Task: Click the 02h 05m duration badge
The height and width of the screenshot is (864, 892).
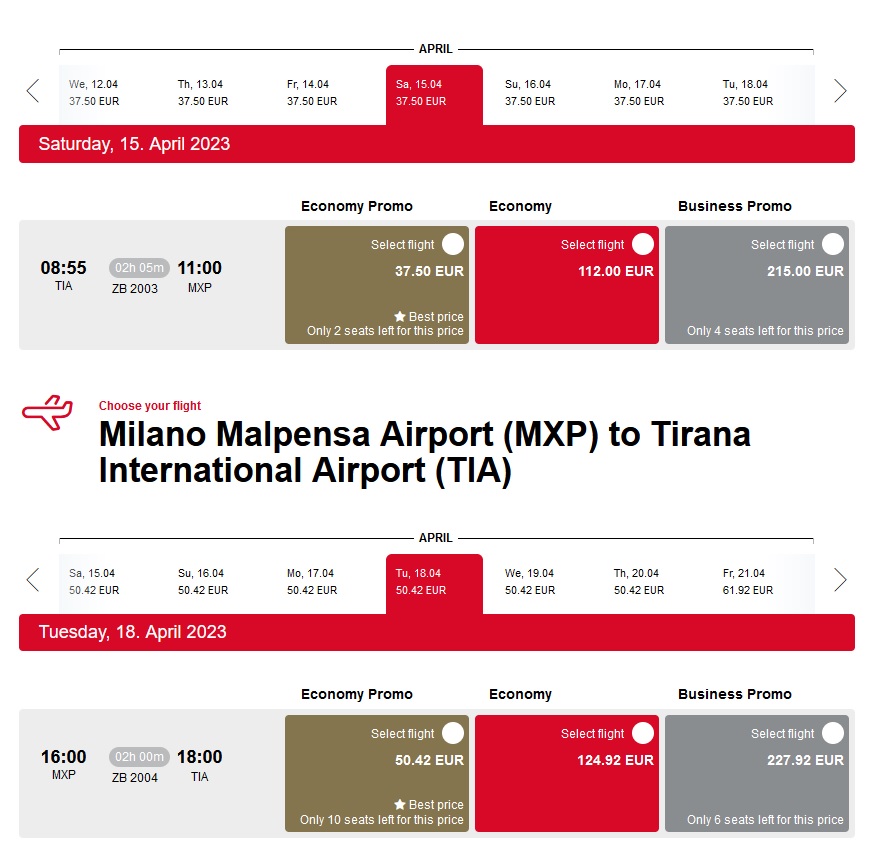Action: point(139,268)
